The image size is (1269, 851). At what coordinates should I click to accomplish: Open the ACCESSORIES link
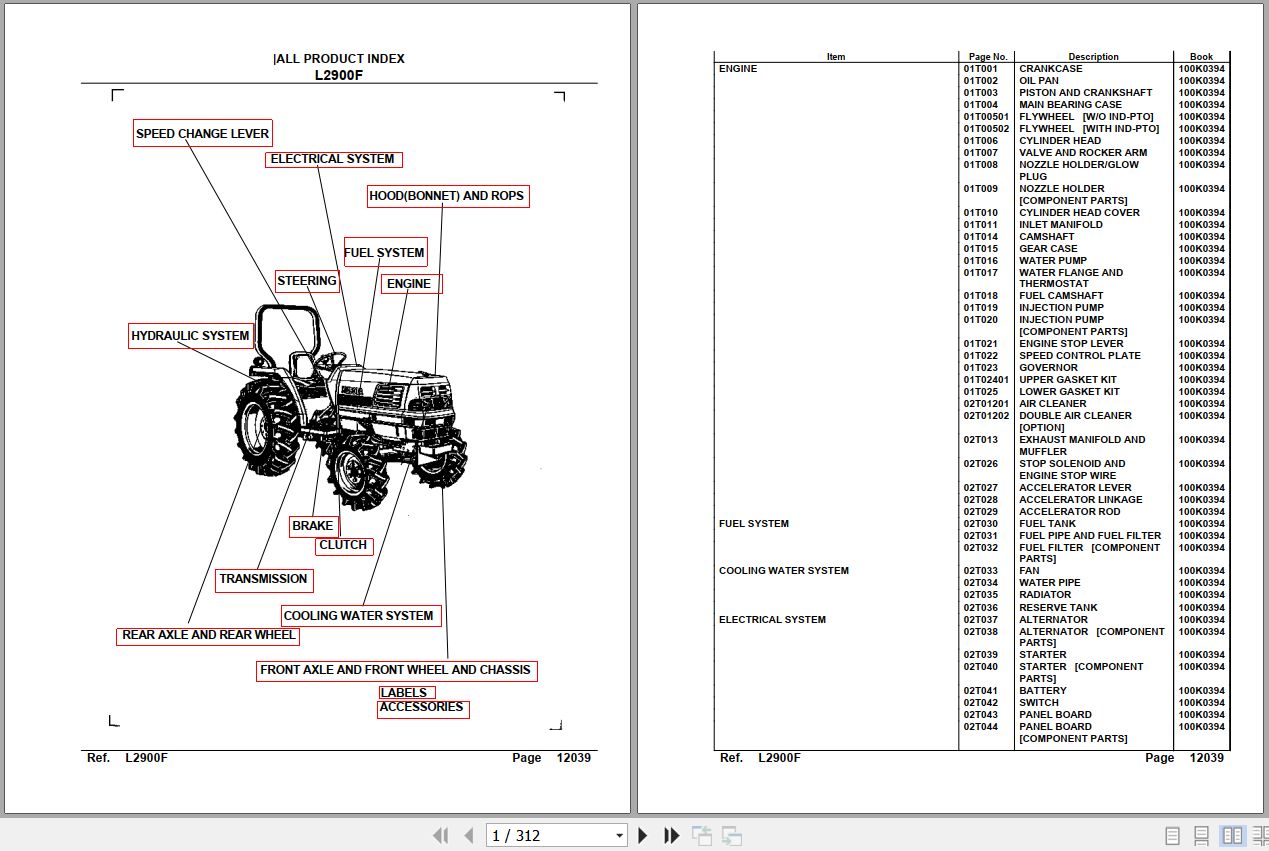click(422, 708)
